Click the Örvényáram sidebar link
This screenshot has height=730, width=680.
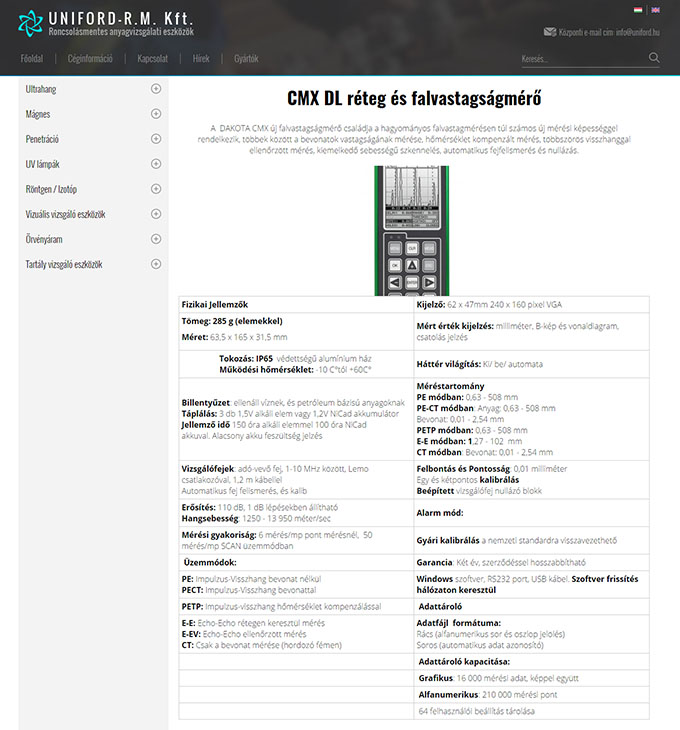(44, 240)
